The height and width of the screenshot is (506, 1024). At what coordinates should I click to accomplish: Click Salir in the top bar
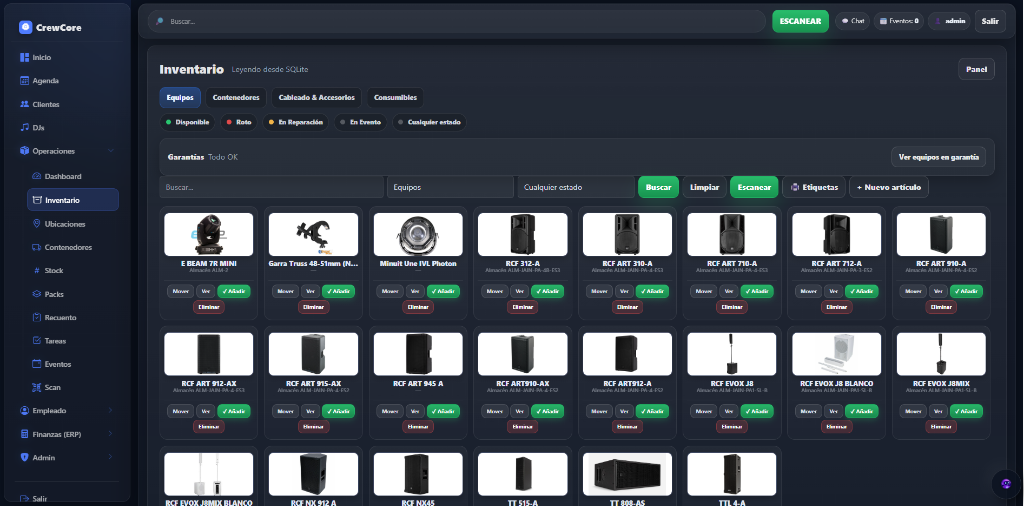990,21
